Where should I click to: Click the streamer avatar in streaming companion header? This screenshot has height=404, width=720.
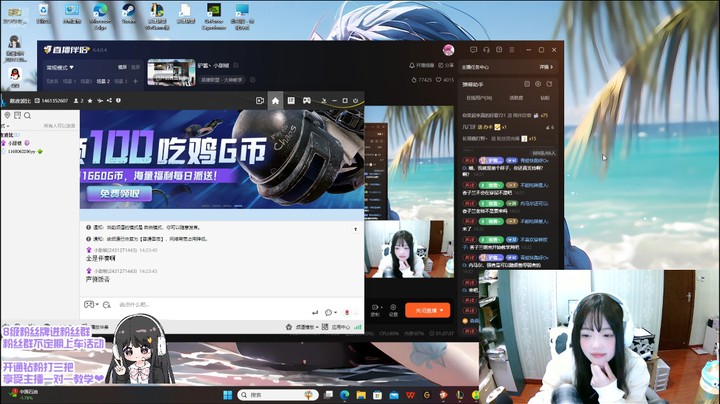tap(449, 50)
